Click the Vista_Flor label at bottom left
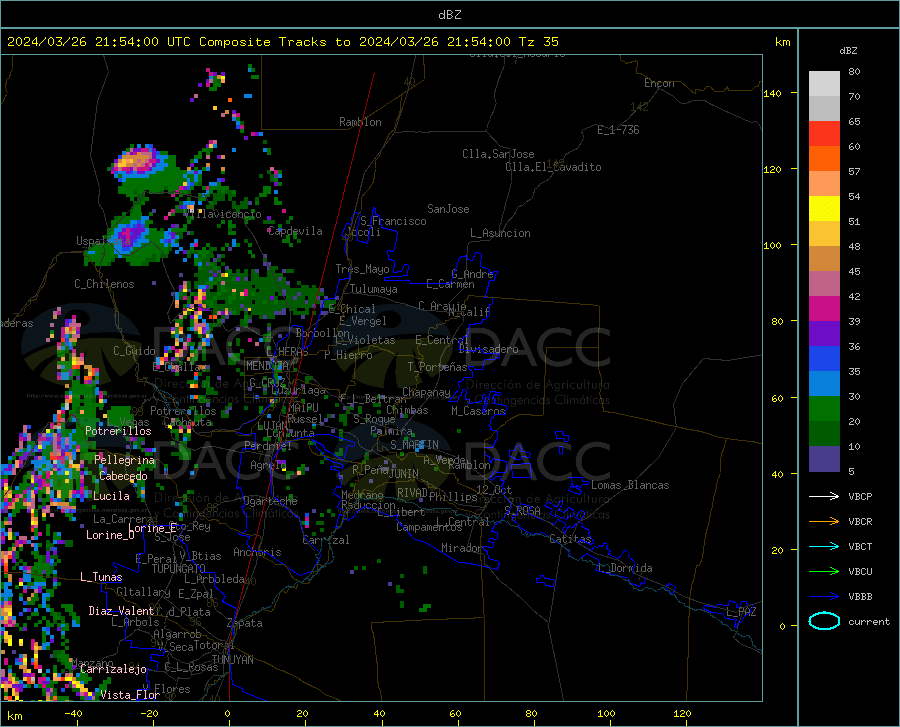This screenshot has width=900, height=727. pyautogui.click(x=130, y=695)
